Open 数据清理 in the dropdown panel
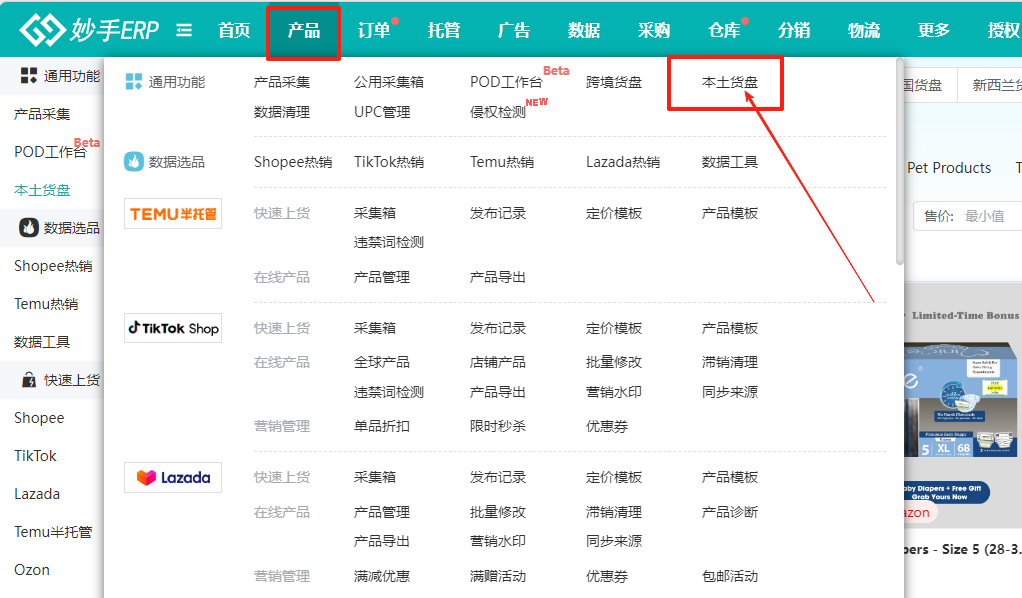This screenshot has height=598, width=1022. (282, 112)
